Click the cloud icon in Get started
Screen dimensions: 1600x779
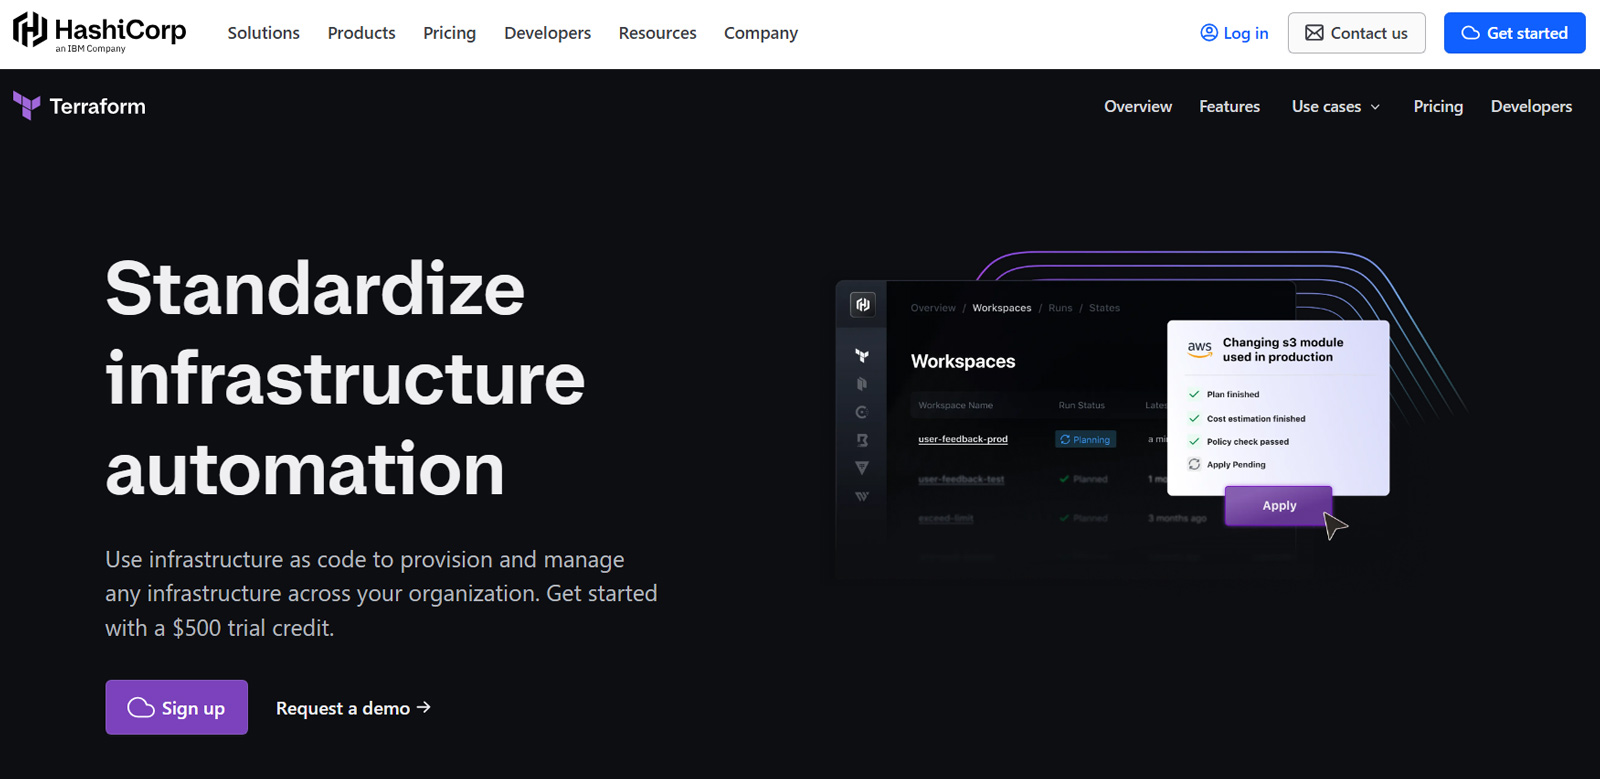point(1470,33)
